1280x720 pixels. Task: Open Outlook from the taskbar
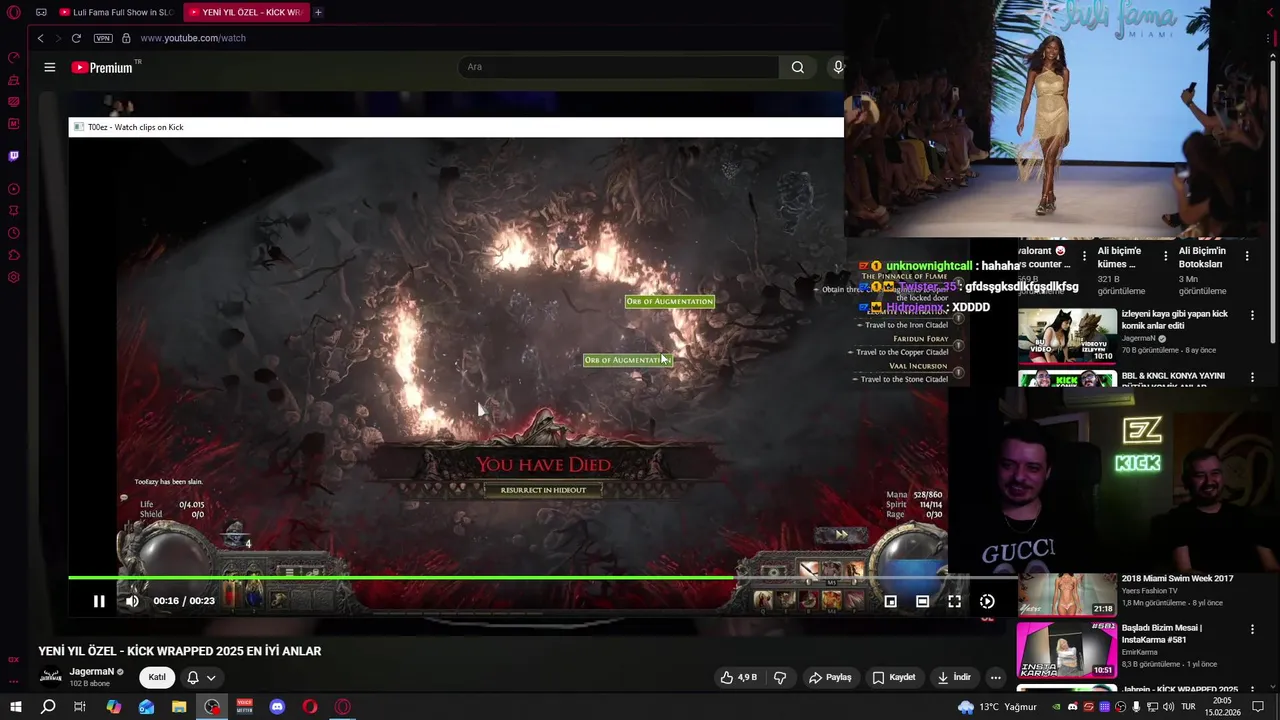tap(146, 707)
